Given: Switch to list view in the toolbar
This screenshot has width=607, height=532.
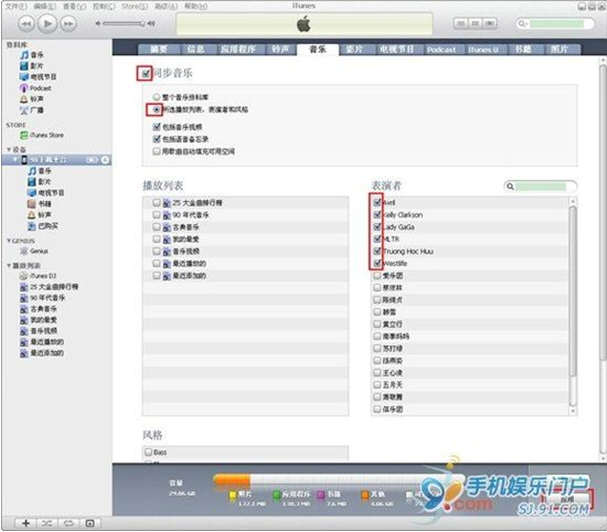Looking at the screenshot, I should 461,24.
